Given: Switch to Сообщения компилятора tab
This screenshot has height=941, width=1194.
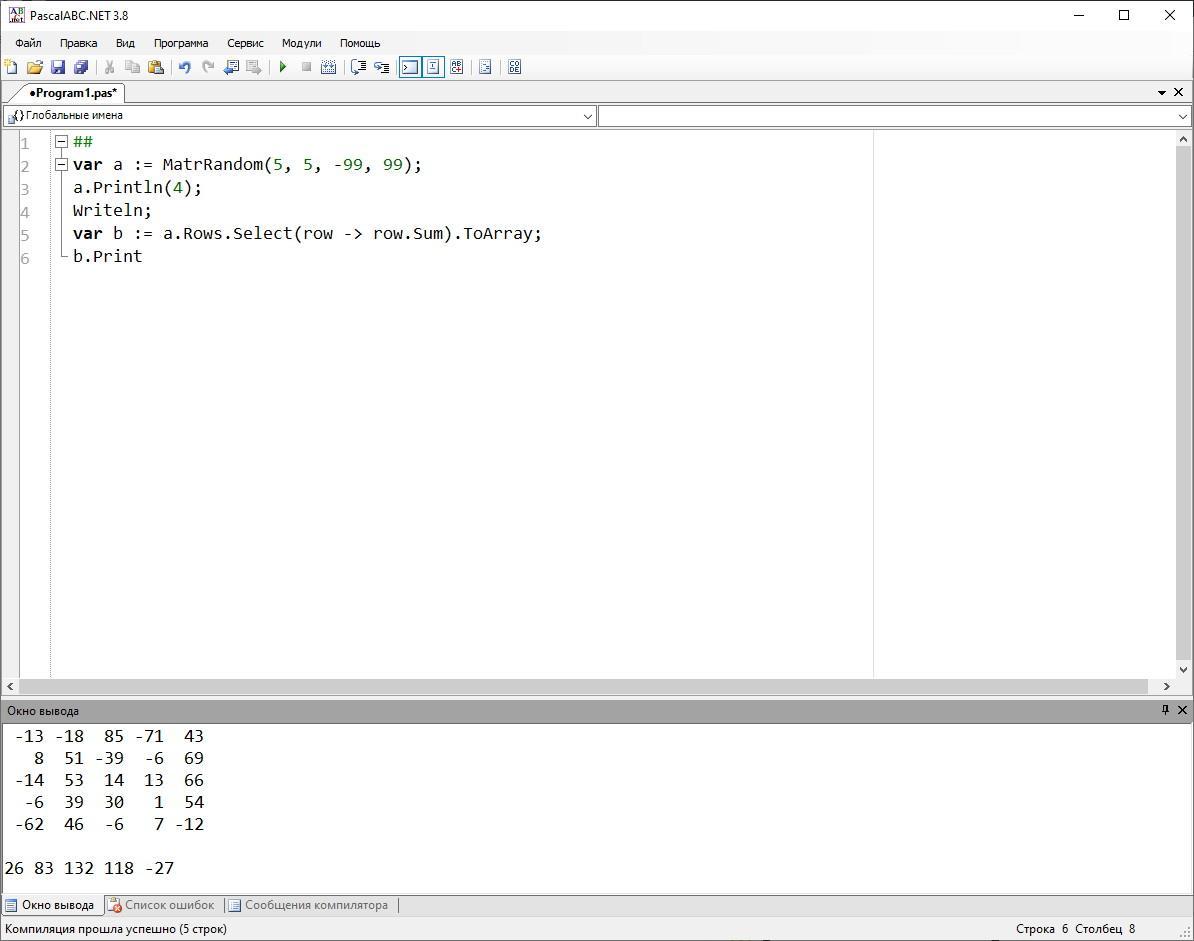Looking at the screenshot, I should [x=309, y=905].
